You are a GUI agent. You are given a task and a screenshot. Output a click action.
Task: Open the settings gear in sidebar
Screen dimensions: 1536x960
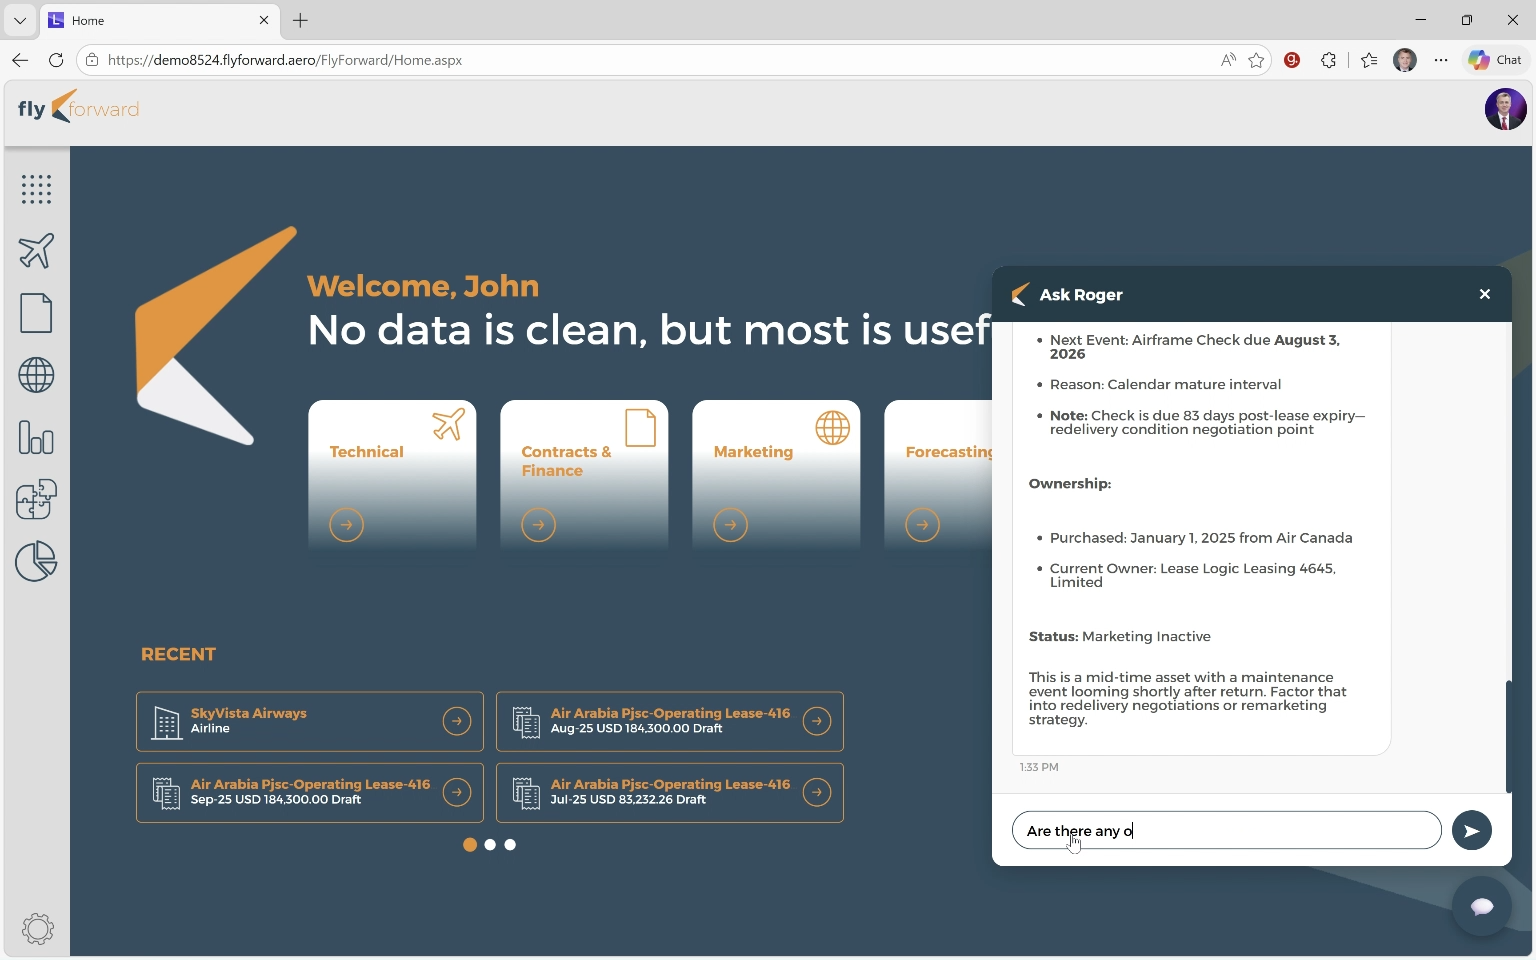pos(37,929)
